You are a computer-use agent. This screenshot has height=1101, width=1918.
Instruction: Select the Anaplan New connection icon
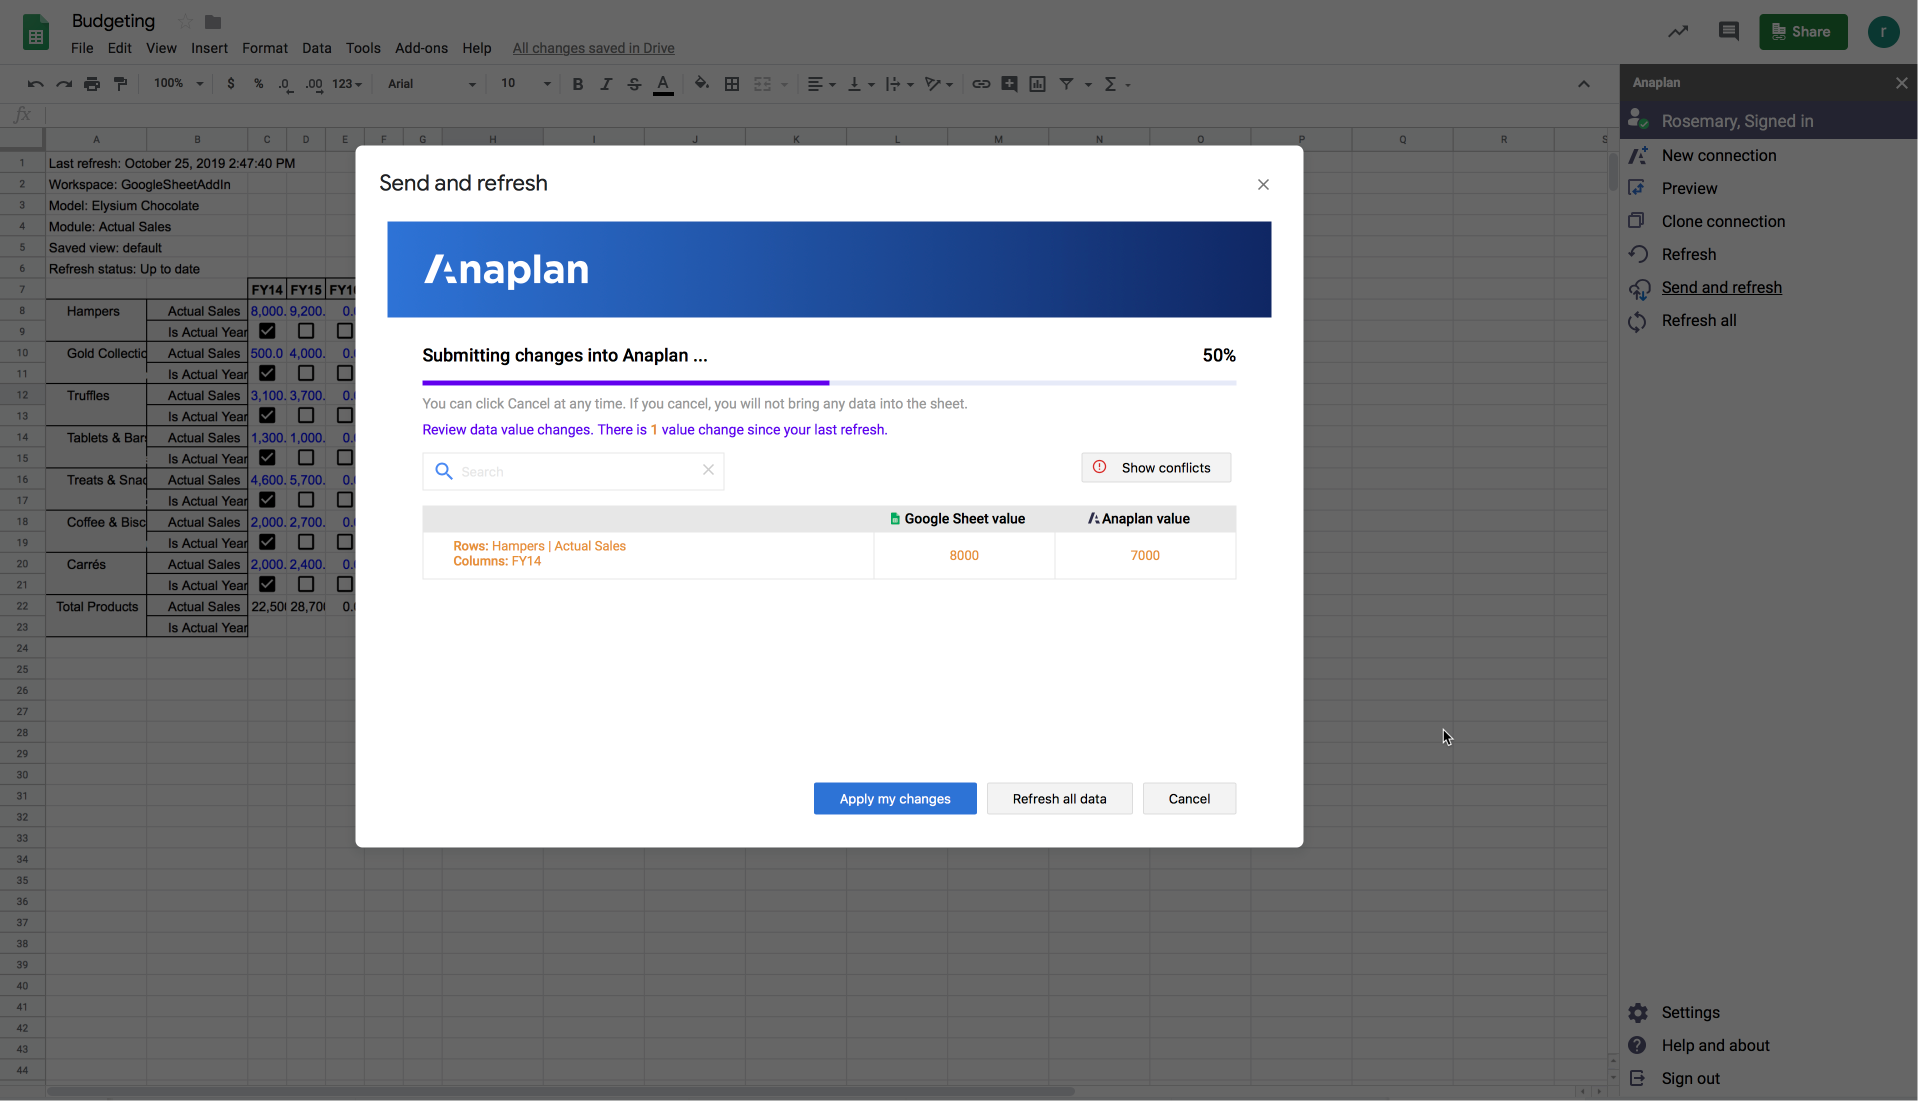[x=1639, y=155]
